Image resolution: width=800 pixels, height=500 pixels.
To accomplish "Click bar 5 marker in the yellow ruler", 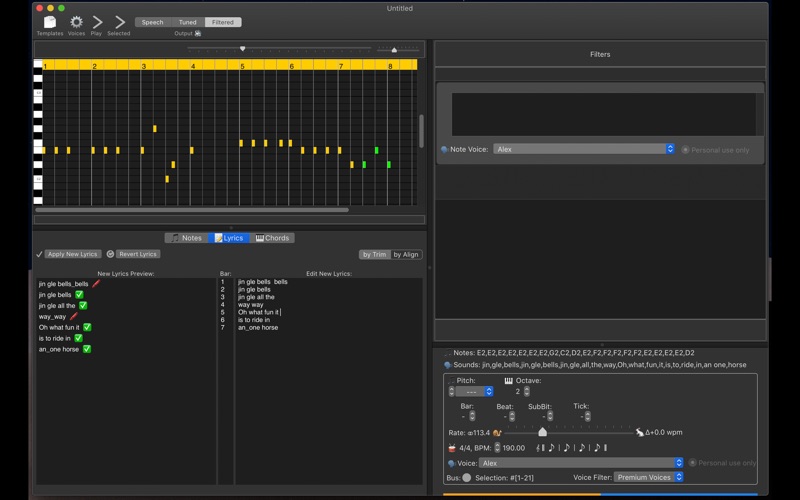I will tap(242, 66).
